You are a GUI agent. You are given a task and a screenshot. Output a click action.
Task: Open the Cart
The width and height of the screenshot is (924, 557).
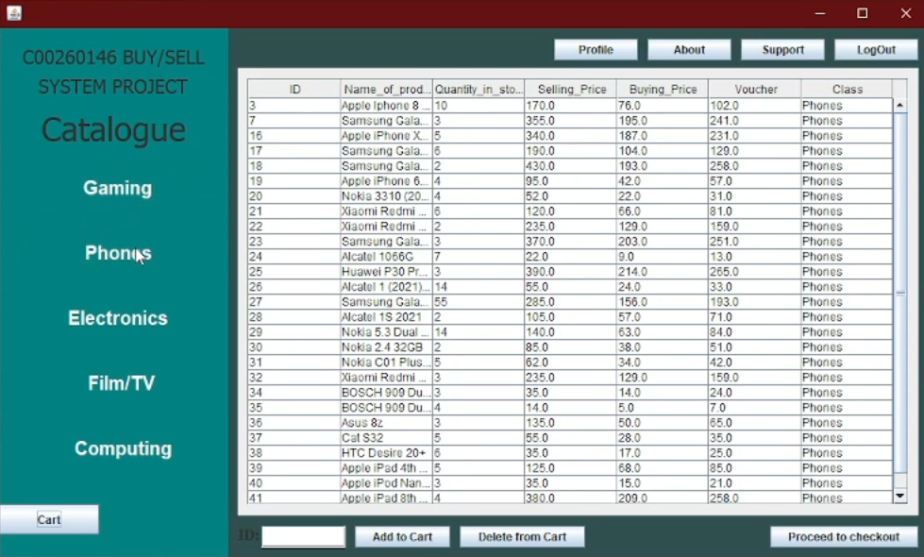point(49,519)
